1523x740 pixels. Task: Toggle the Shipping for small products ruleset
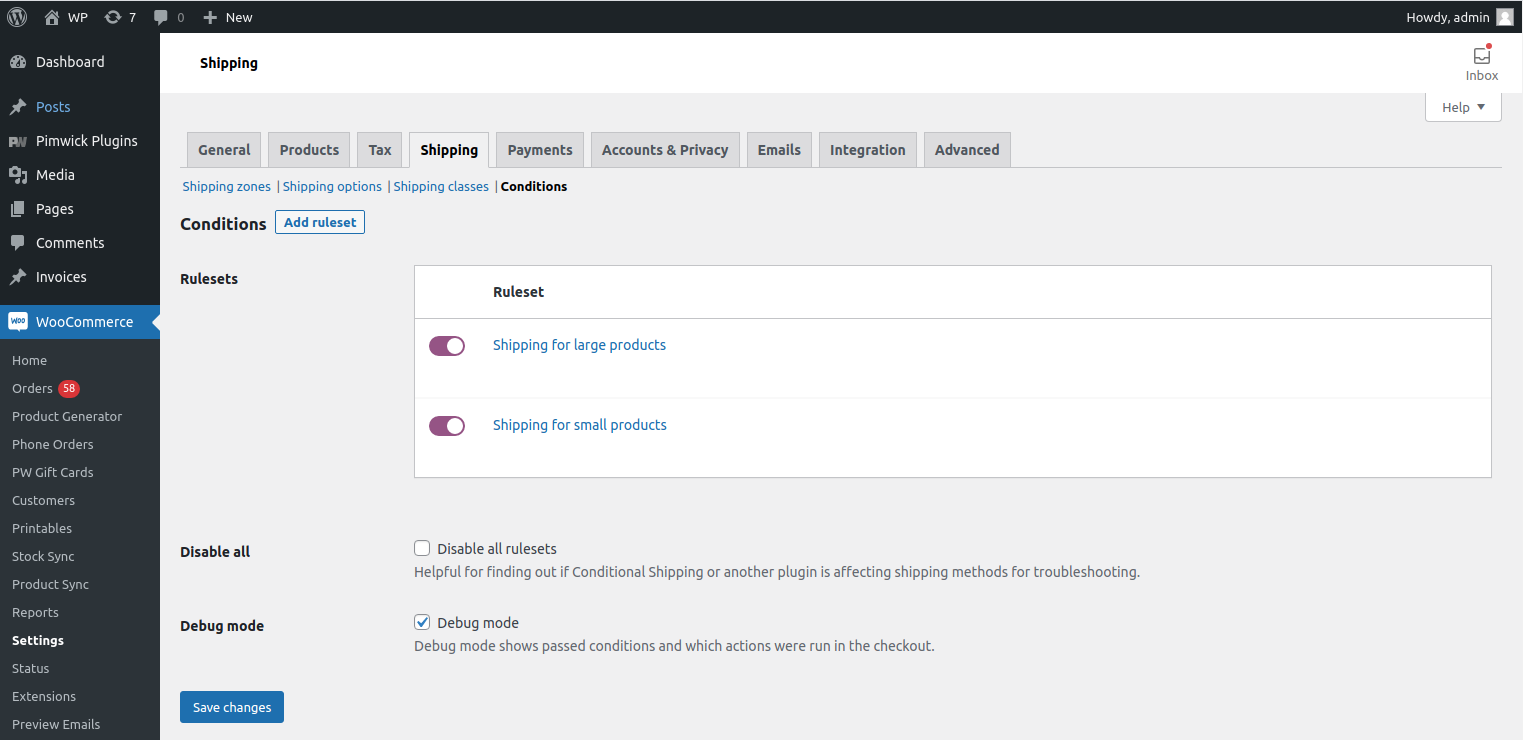tap(447, 426)
